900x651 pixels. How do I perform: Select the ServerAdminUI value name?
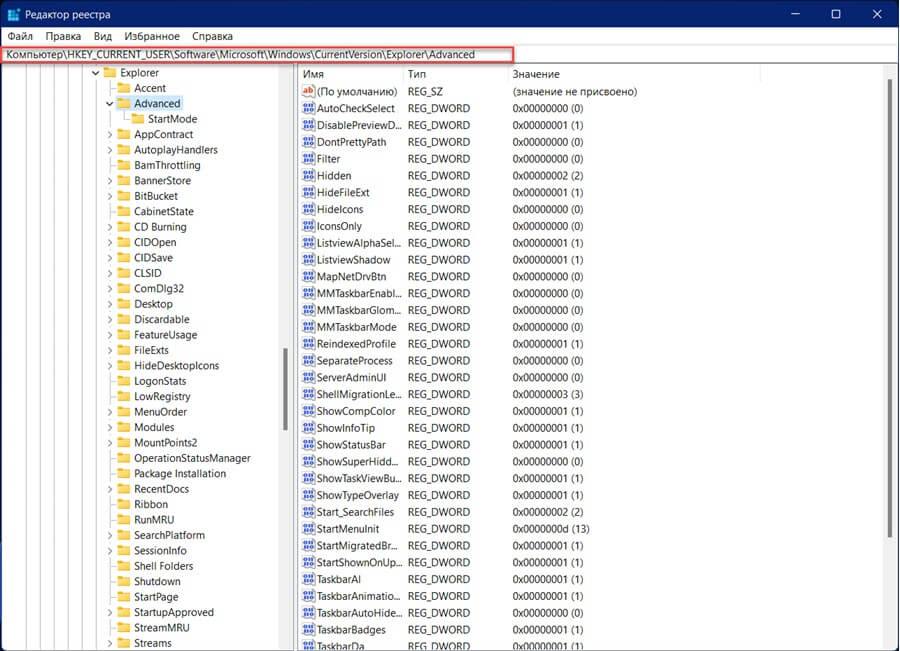(x=351, y=377)
